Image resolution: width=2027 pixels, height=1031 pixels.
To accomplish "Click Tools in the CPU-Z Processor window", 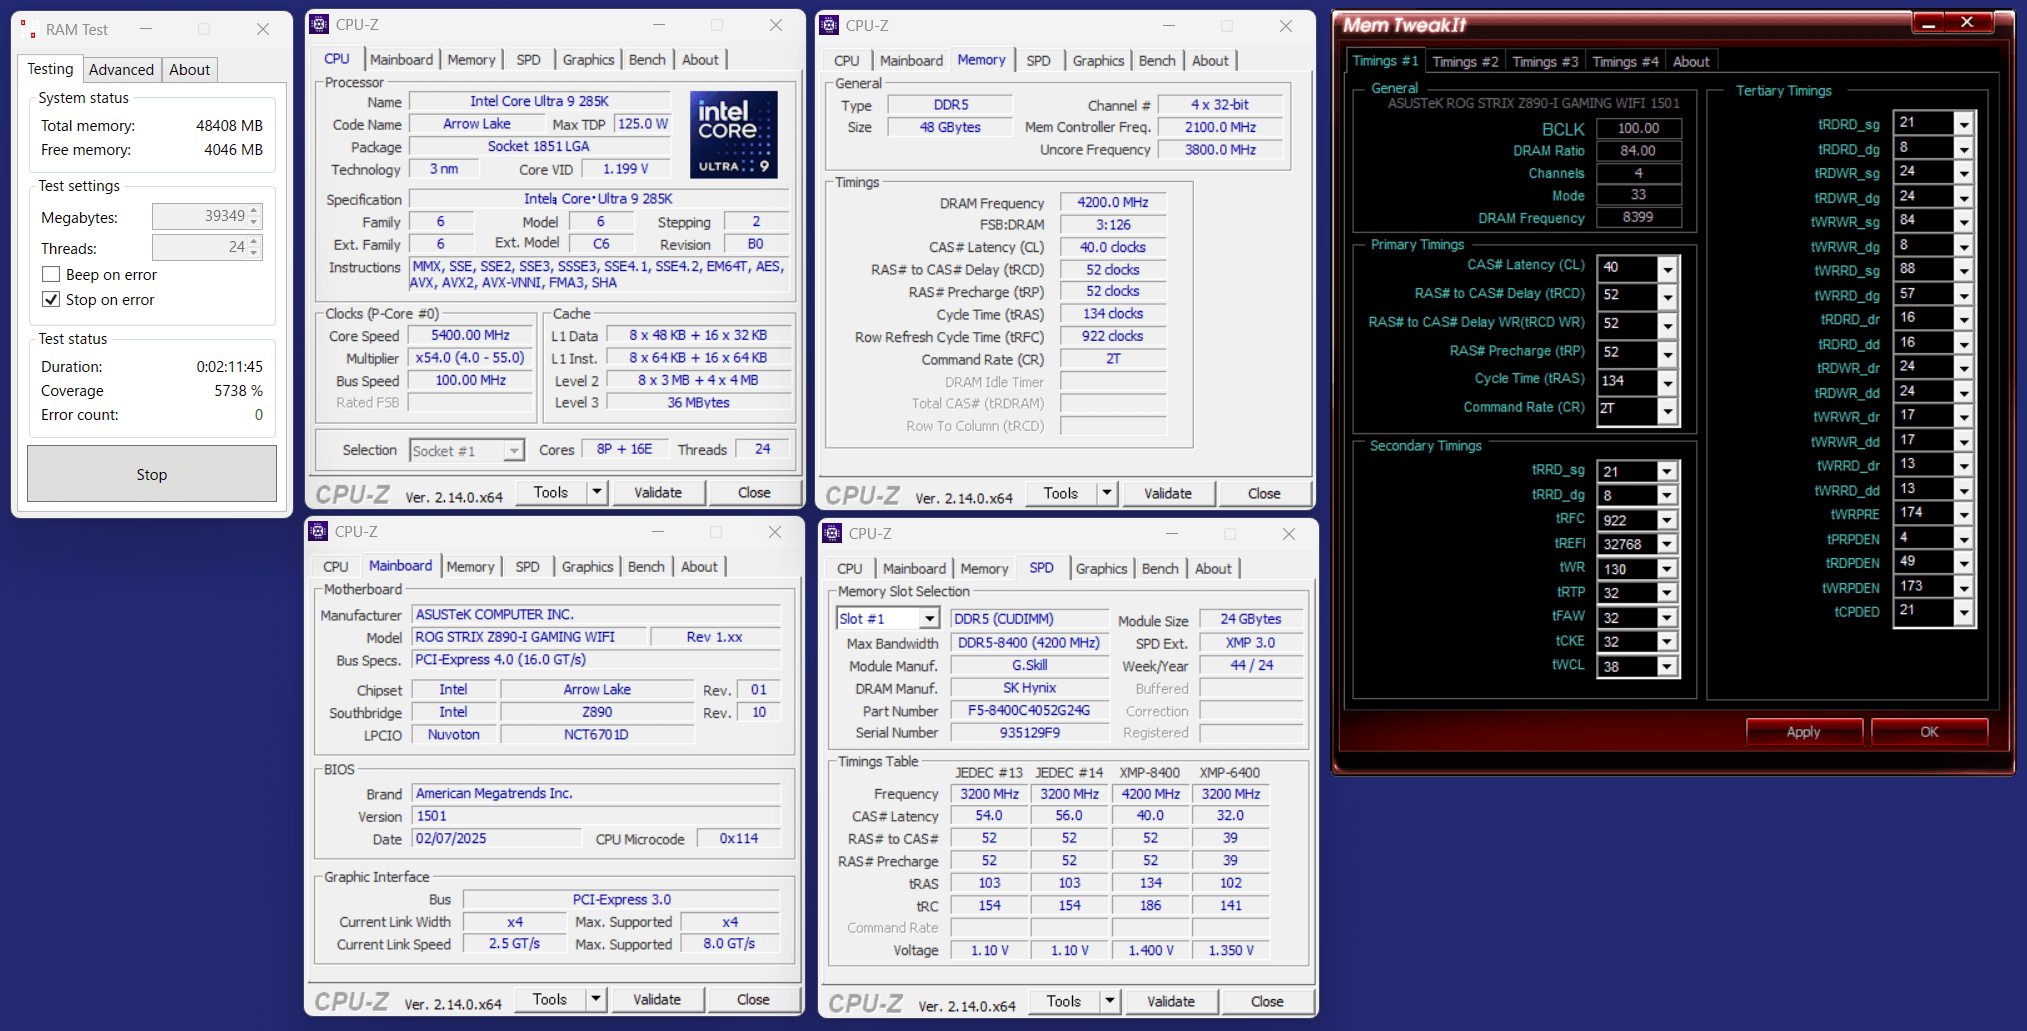I will 551,492.
